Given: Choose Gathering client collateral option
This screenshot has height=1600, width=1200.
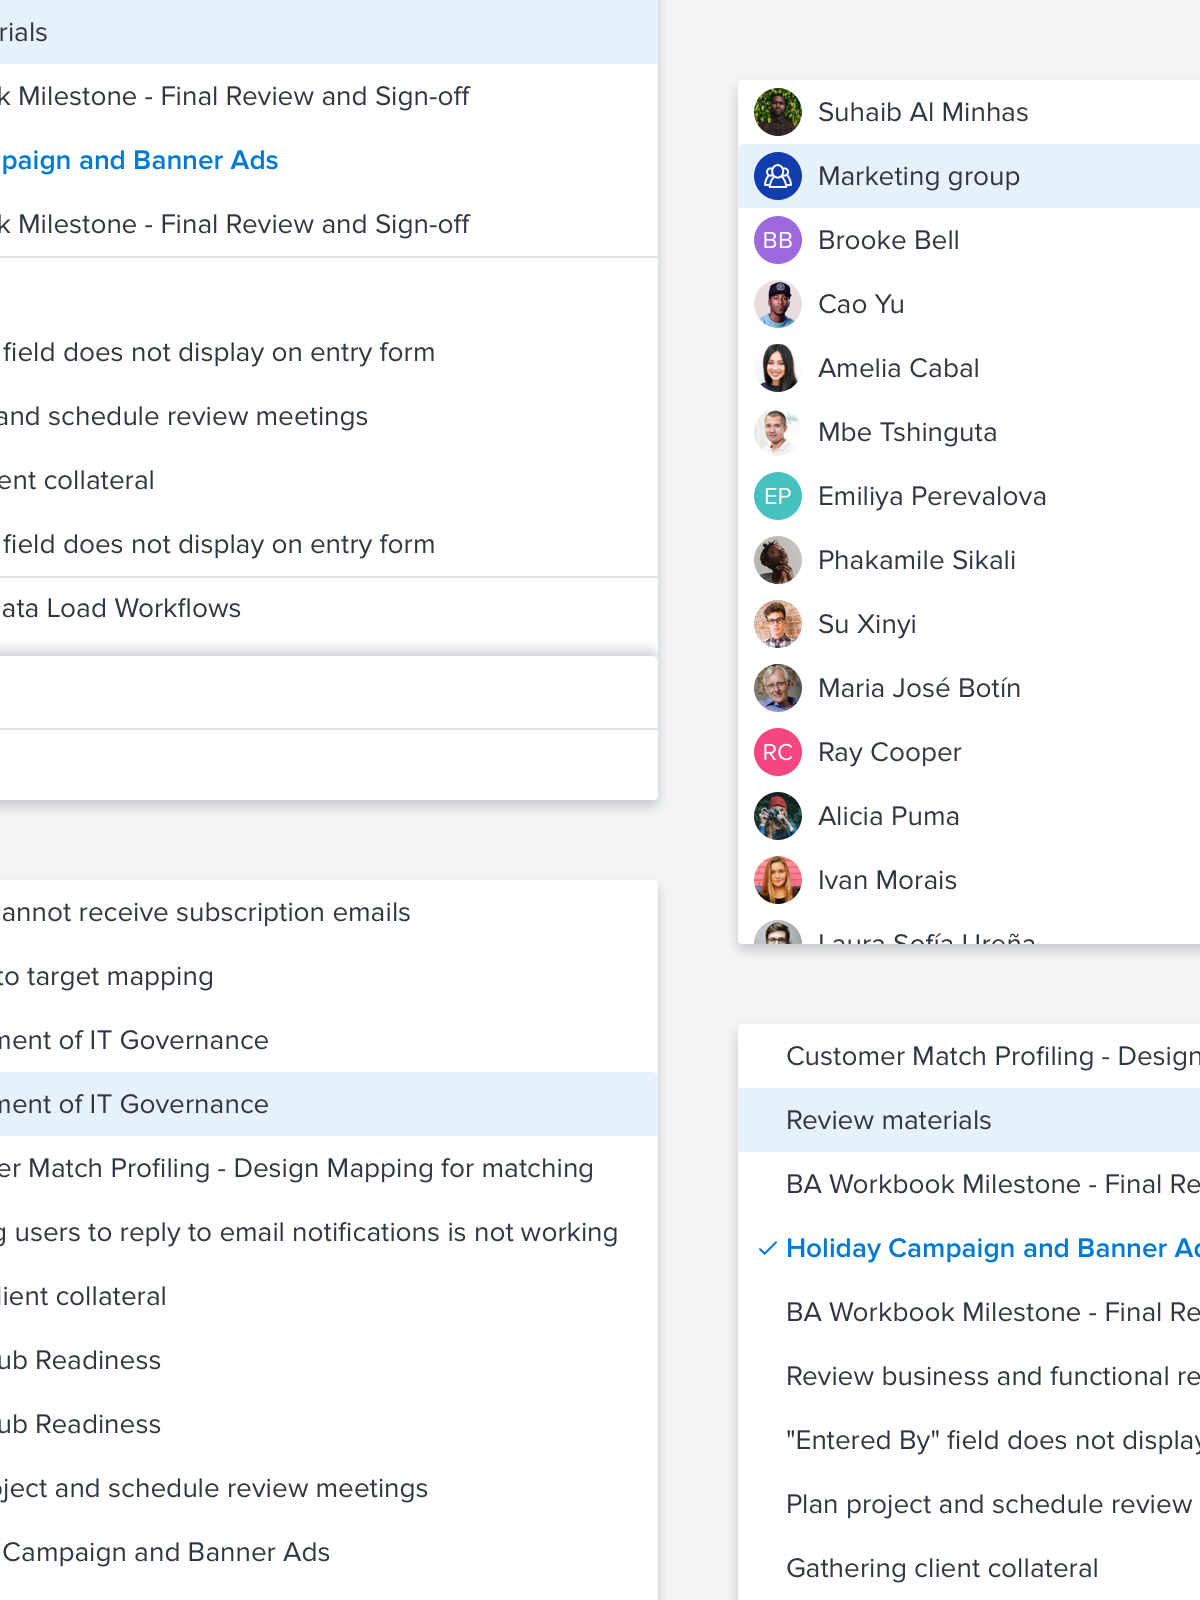Looking at the screenshot, I should 941,1568.
